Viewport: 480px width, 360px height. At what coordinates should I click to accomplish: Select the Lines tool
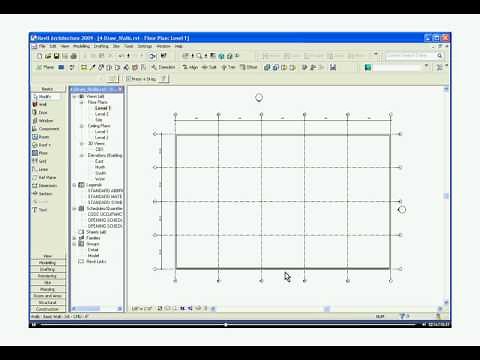(x=40, y=169)
